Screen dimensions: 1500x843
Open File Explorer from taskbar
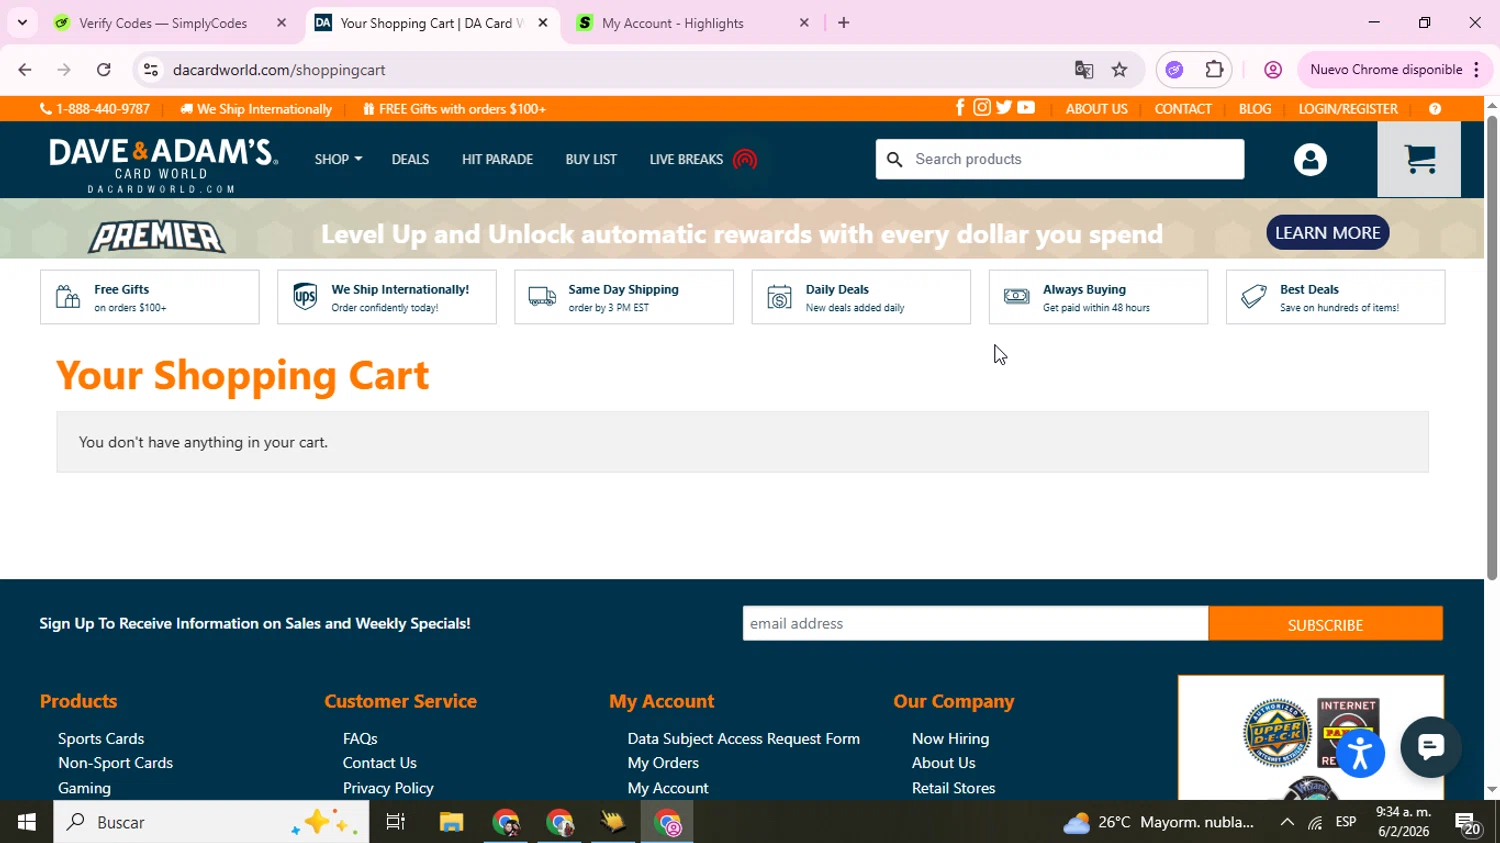(x=451, y=822)
